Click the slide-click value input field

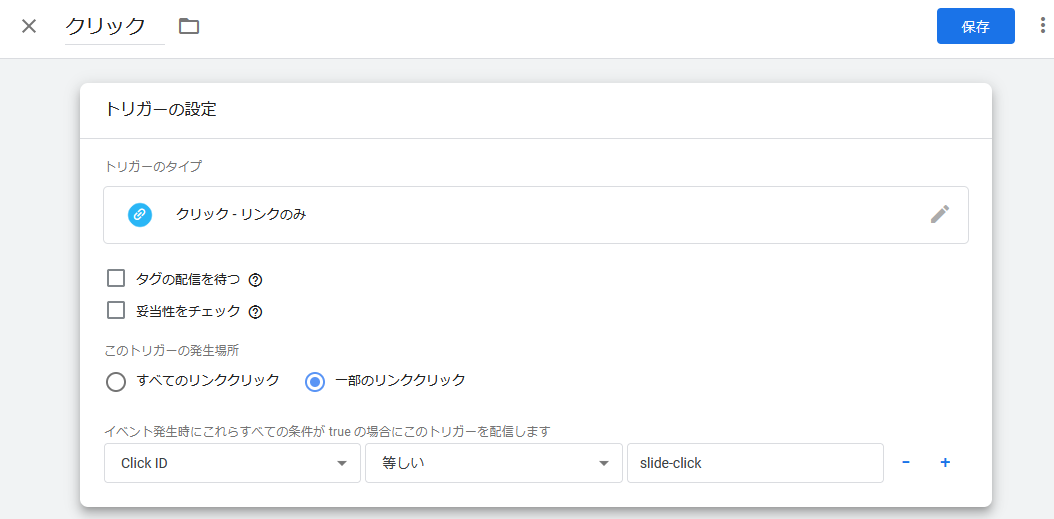click(756, 463)
